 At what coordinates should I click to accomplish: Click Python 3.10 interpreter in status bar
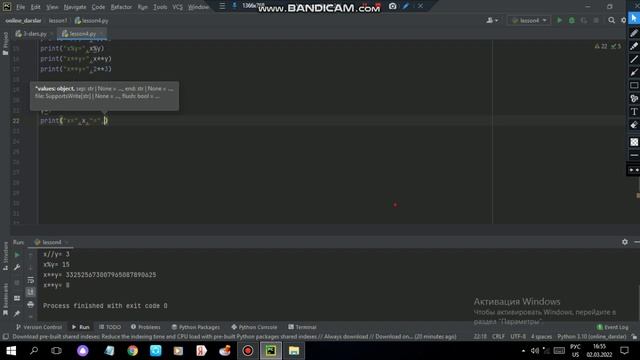pyautogui.click(x=591, y=337)
